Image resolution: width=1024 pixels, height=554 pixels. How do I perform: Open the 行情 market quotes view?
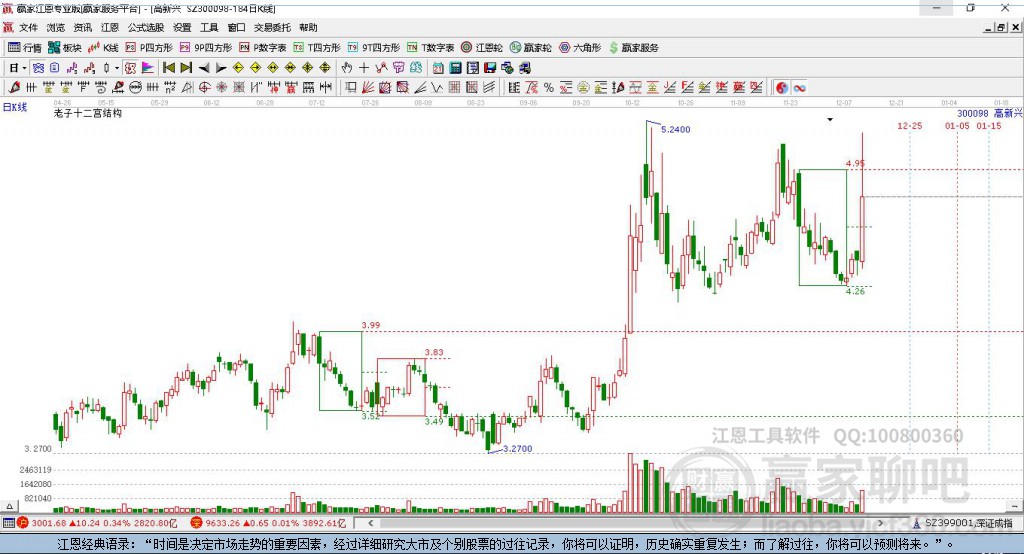pyautogui.click(x=24, y=48)
